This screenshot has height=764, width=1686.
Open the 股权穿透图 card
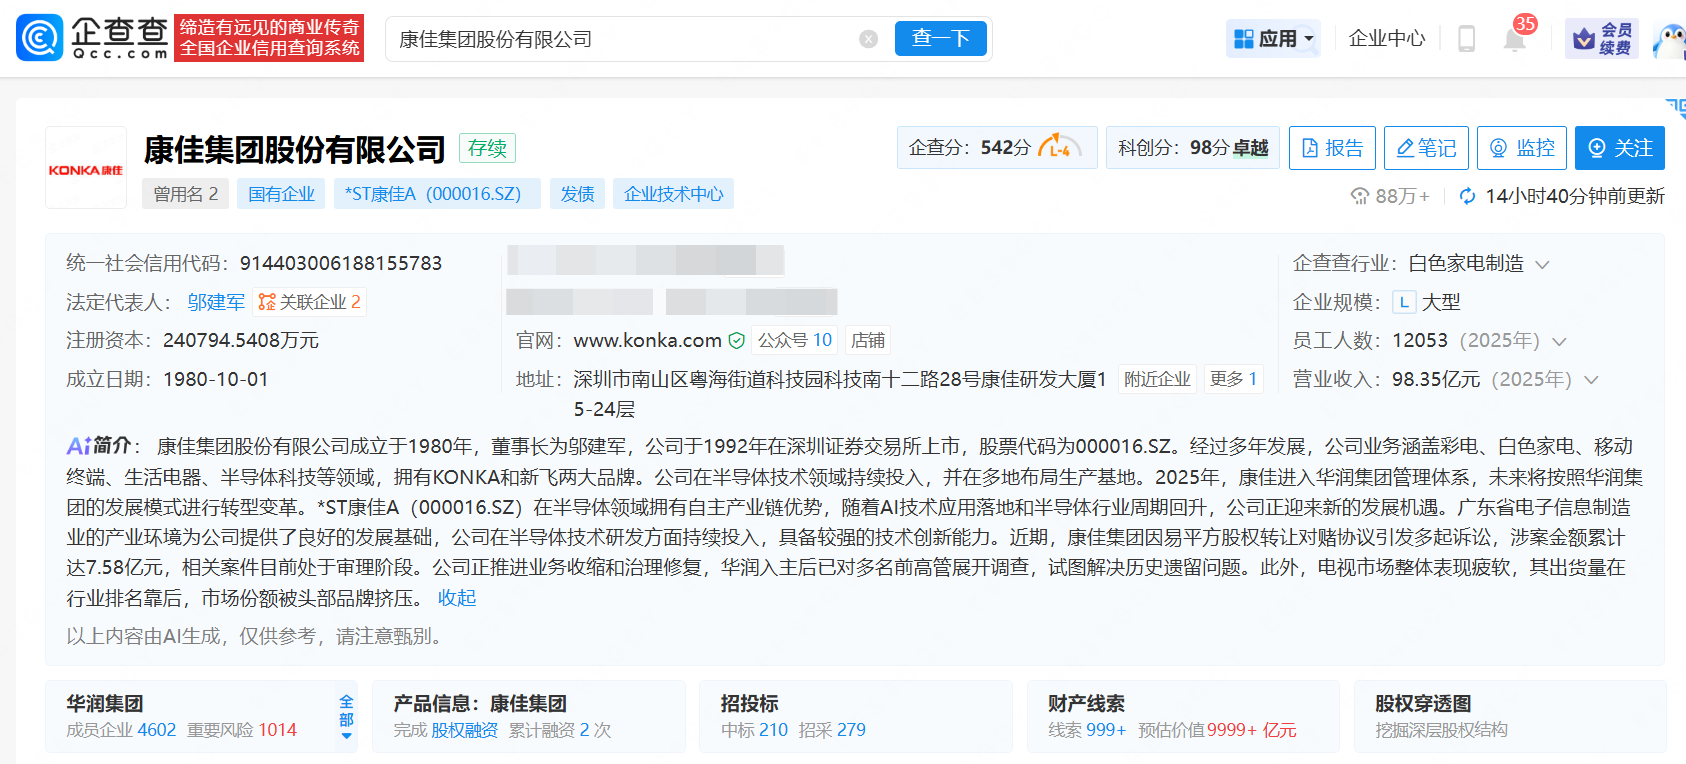(1510, 716)
